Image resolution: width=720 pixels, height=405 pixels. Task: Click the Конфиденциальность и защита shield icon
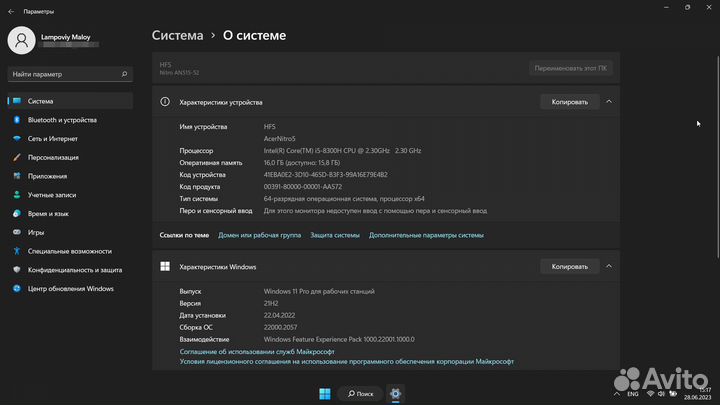tap(17, 270)
